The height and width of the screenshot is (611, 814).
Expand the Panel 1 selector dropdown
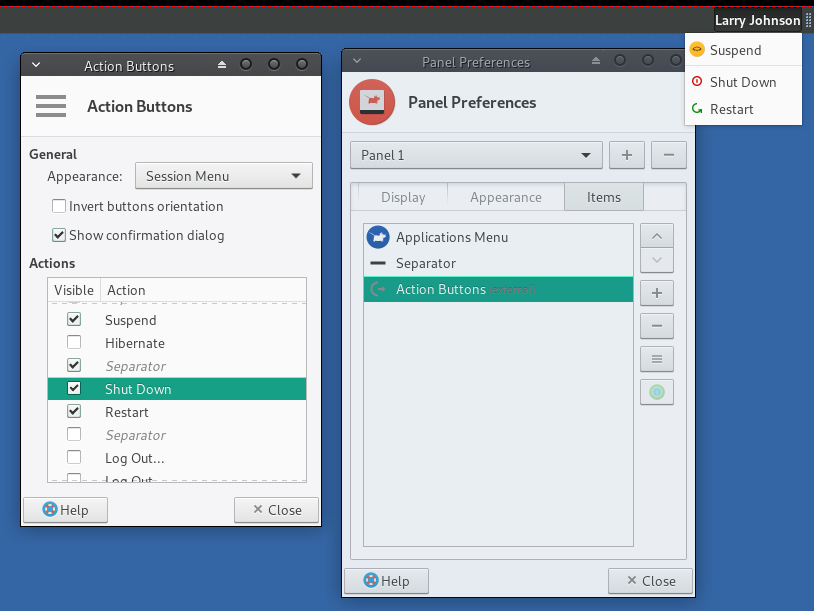coord(476,155)
